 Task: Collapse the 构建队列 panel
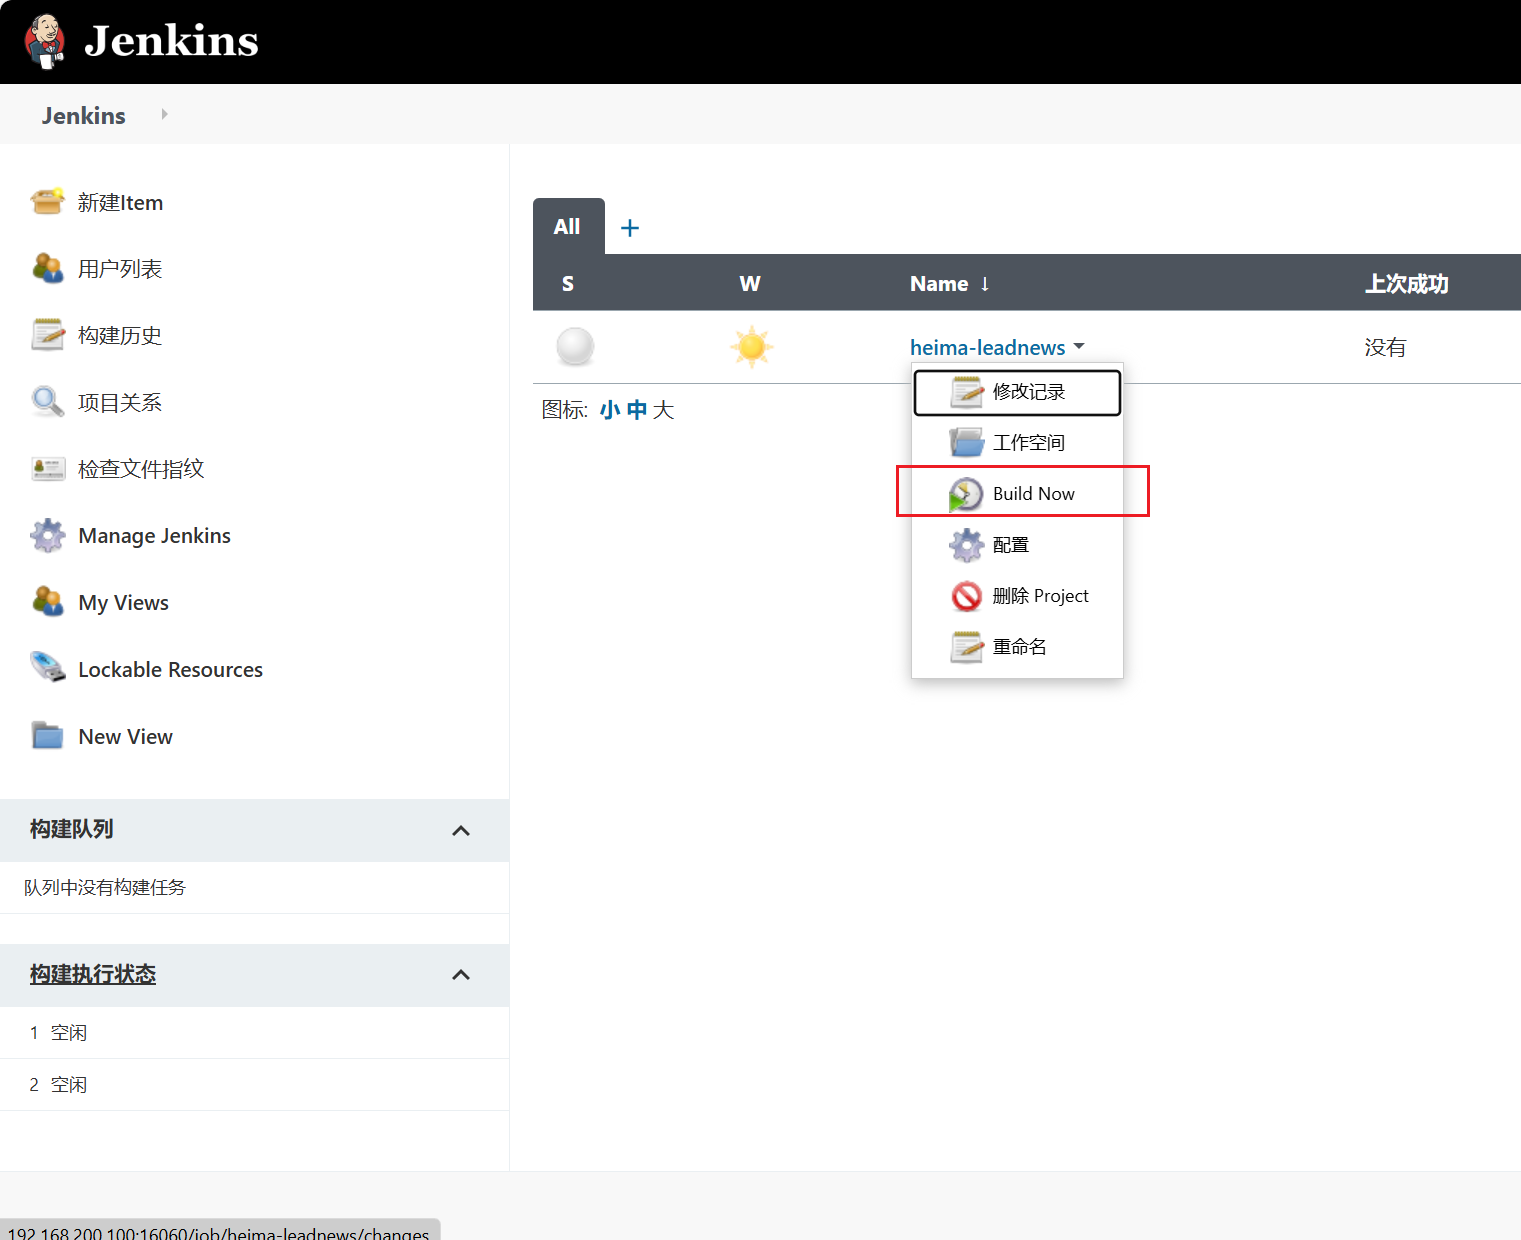[x=461, y=830]
